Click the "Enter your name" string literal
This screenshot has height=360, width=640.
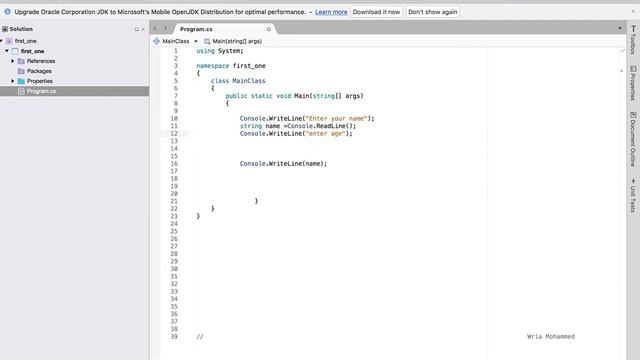tap(336, 118)
